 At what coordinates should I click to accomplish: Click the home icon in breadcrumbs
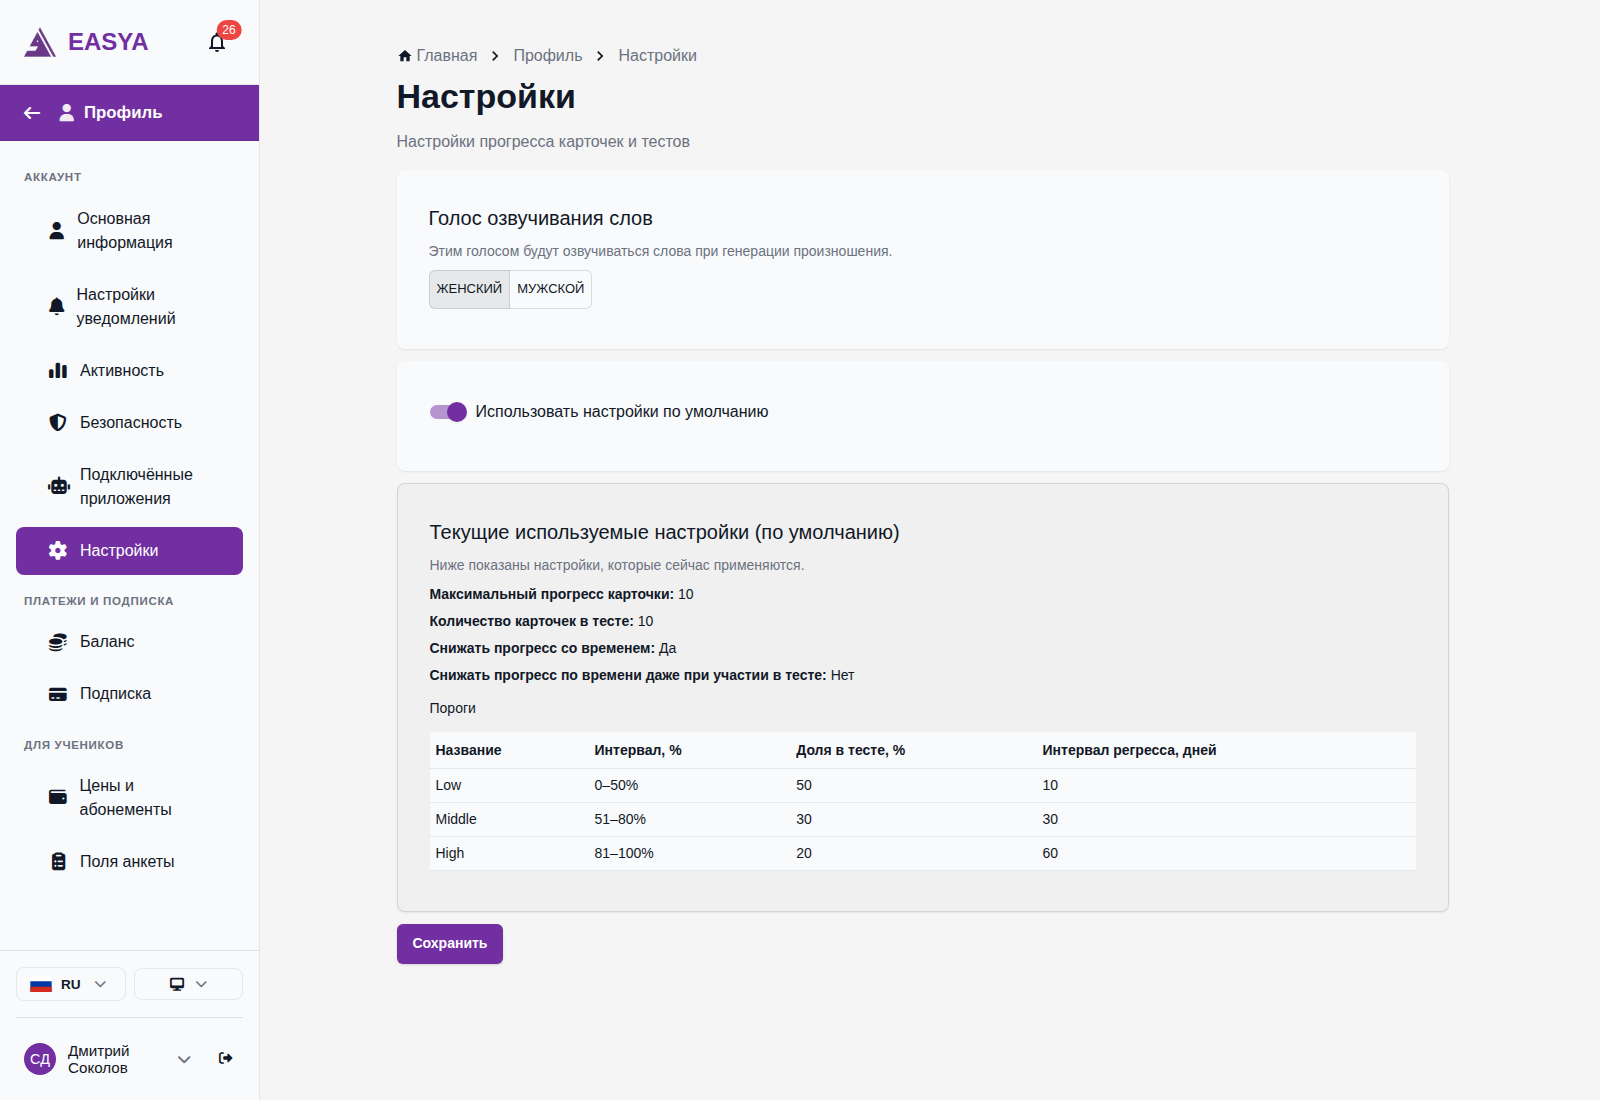click(x=404, y=56)
